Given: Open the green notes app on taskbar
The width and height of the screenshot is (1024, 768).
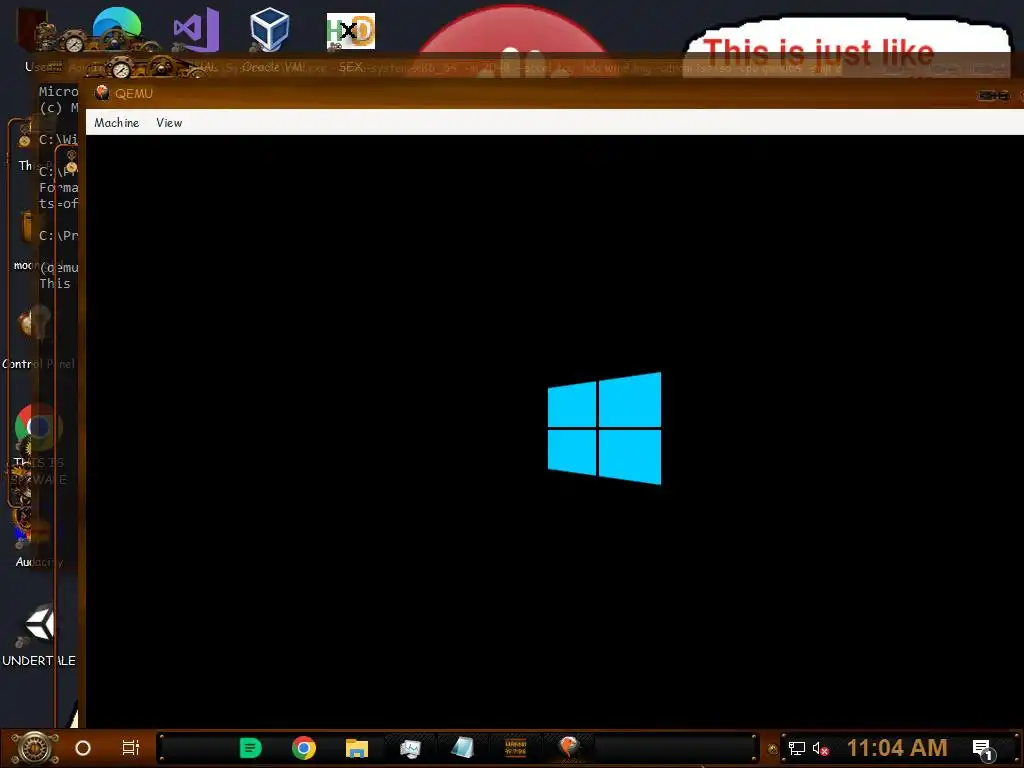Looking at the screenshot, I should click(x=251, y=748).
